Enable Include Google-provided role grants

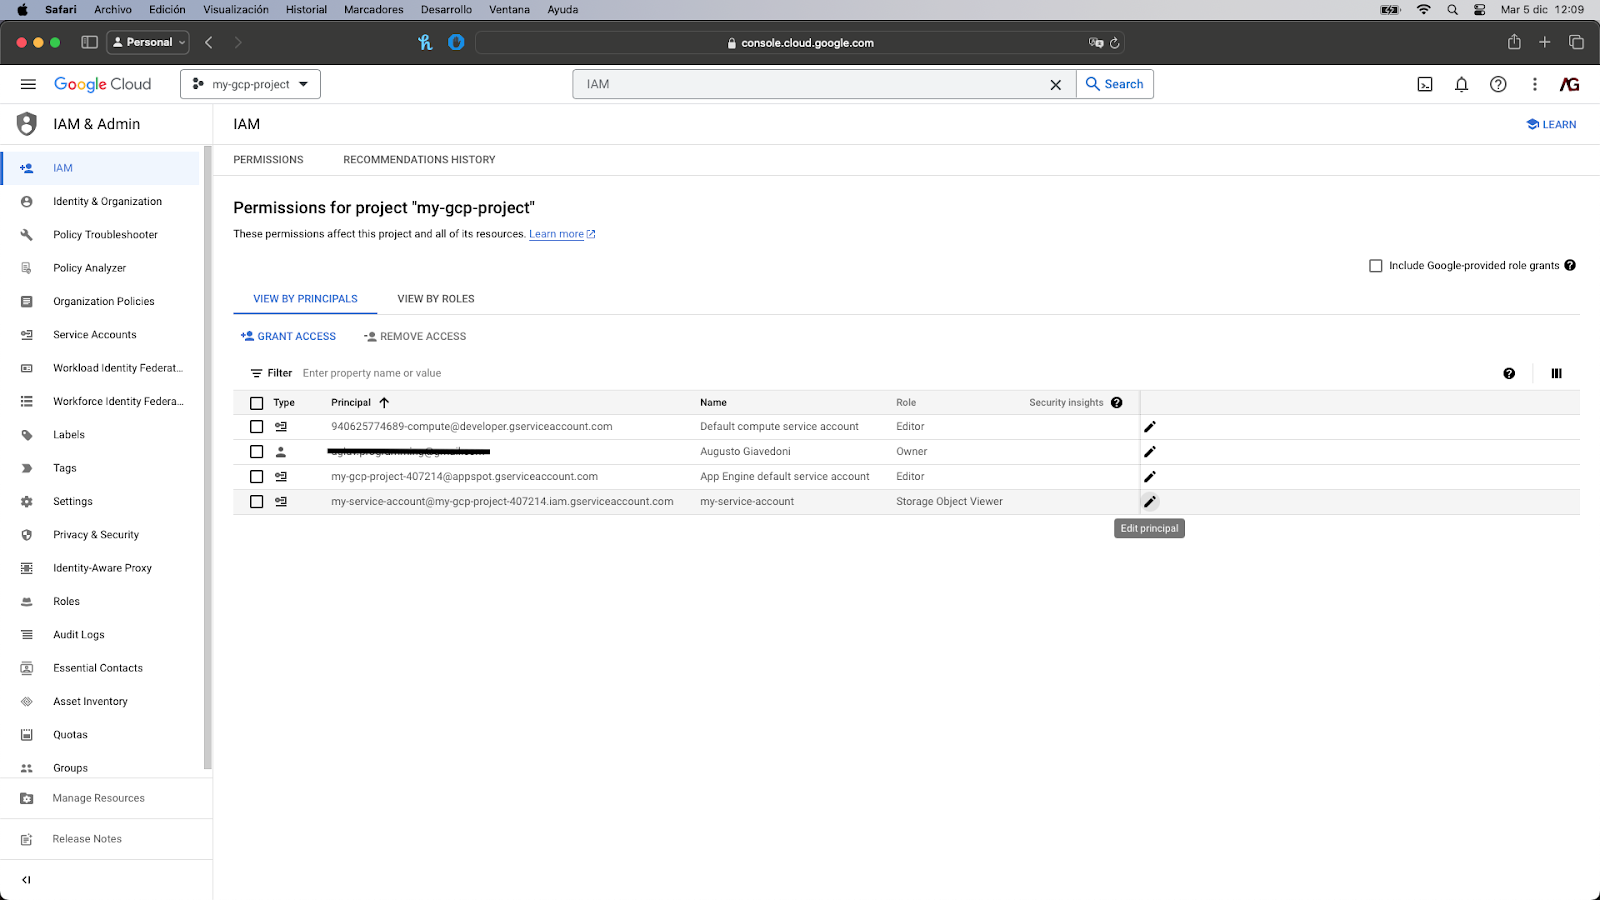pyautogui.click(x=1376, y=266)
